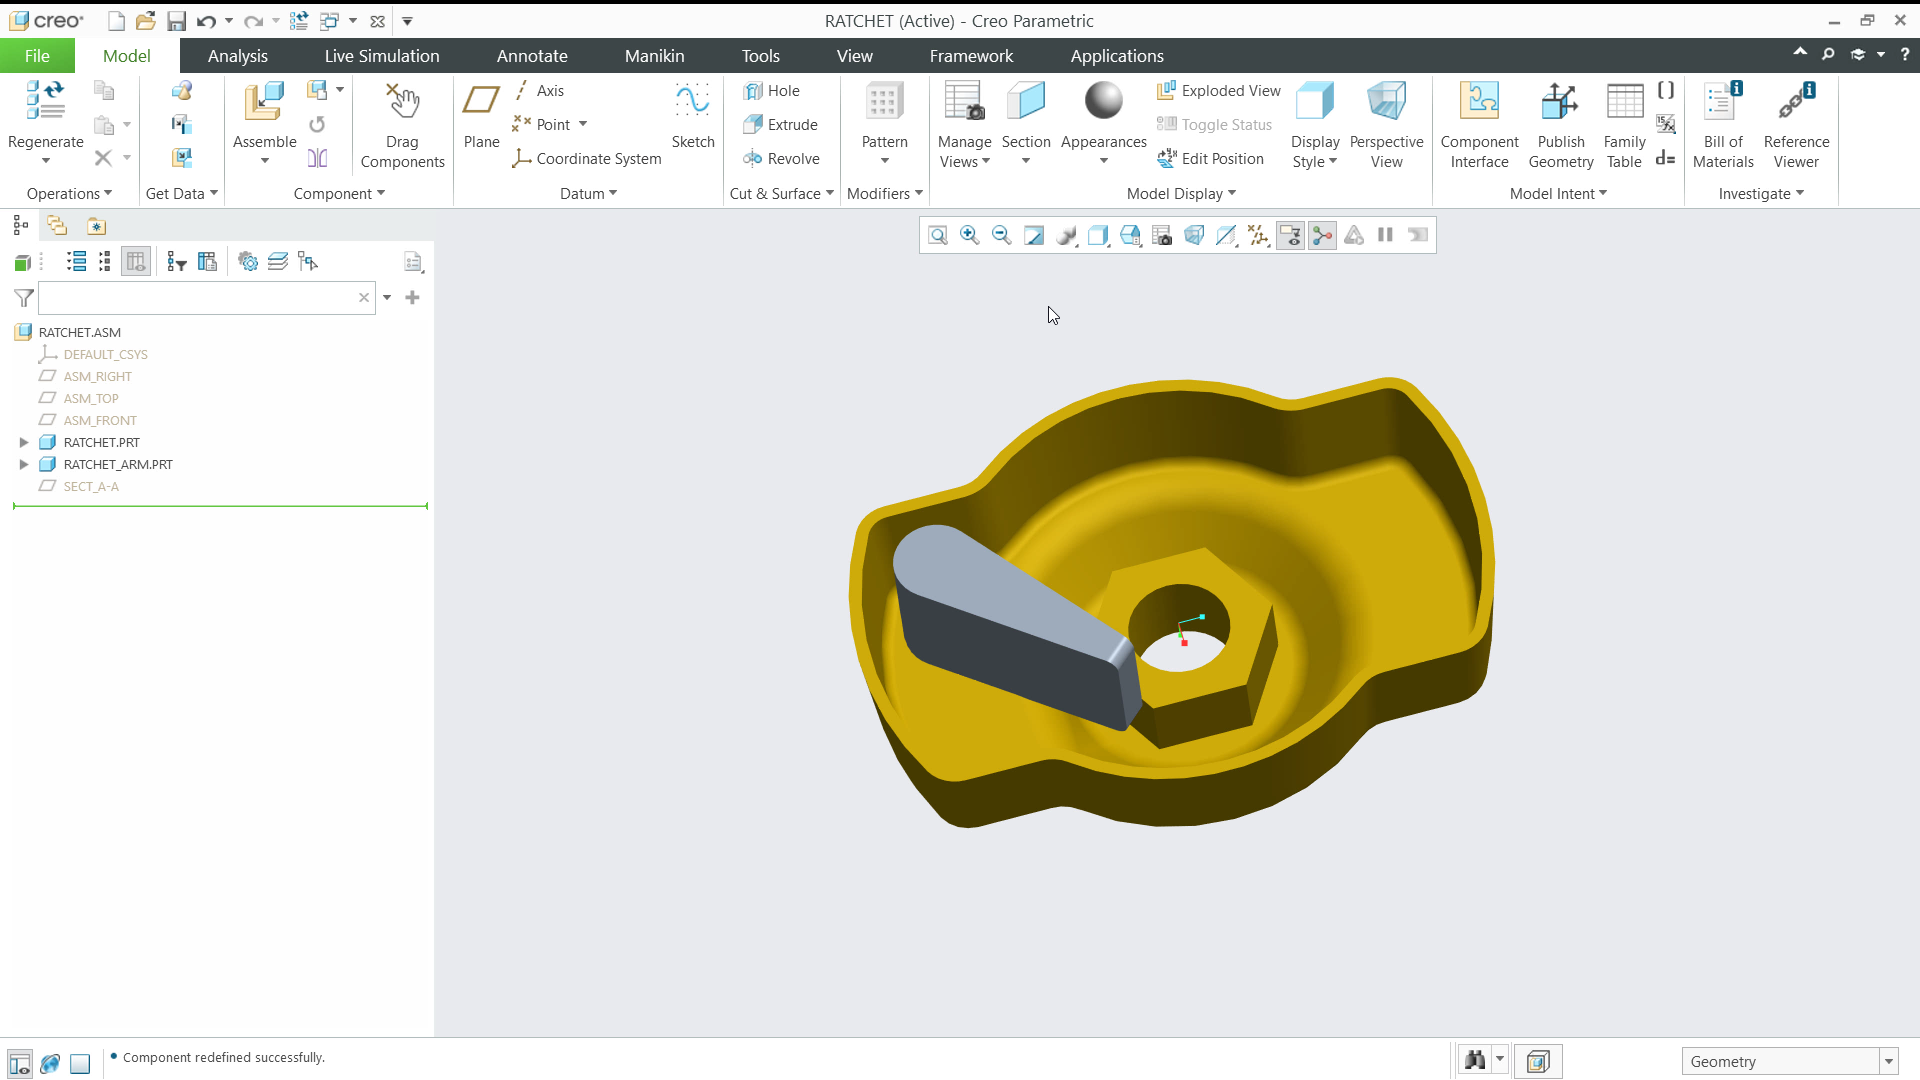
Task: Switch to the Applications tab
Action: click(x=1117, y=56)
